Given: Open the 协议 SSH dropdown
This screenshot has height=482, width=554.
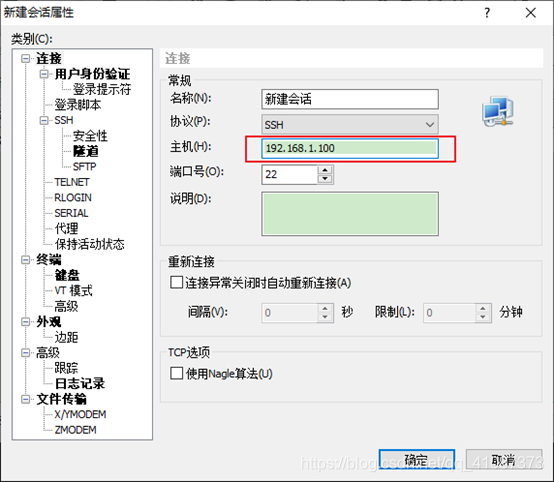Looking at the screenshot, I should 350,124.
